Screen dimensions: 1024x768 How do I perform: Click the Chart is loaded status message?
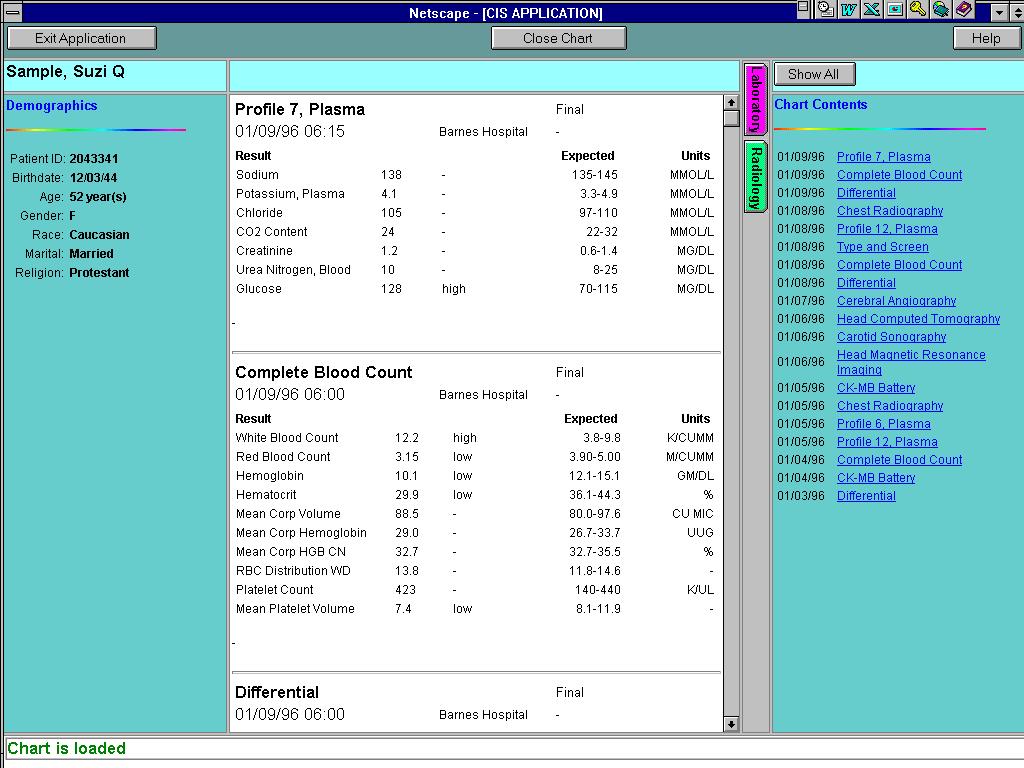pos(66,748)
